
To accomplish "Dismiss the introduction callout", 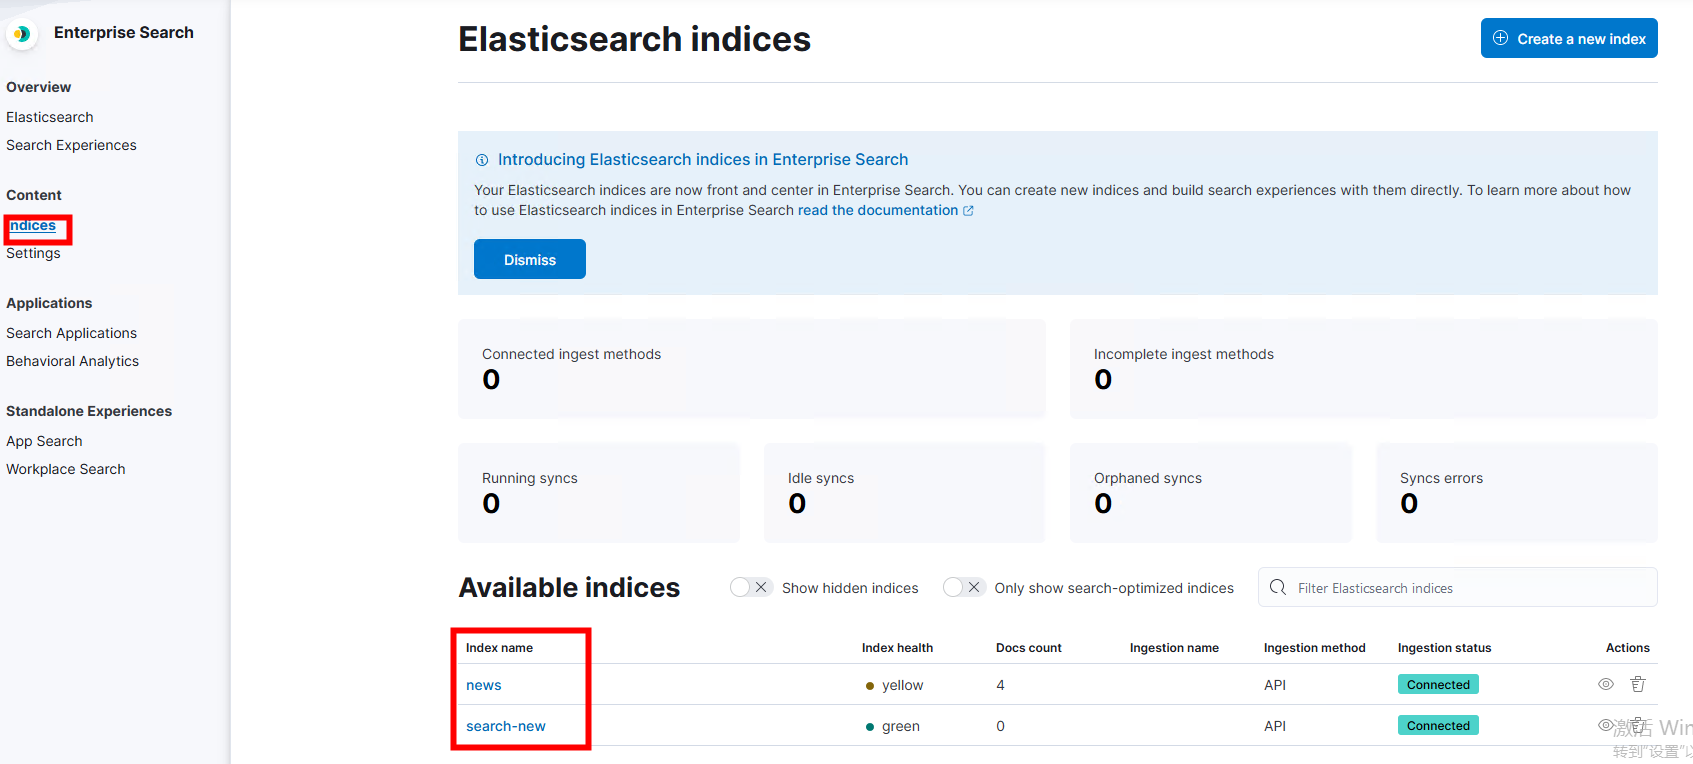I will coord(530,259).
